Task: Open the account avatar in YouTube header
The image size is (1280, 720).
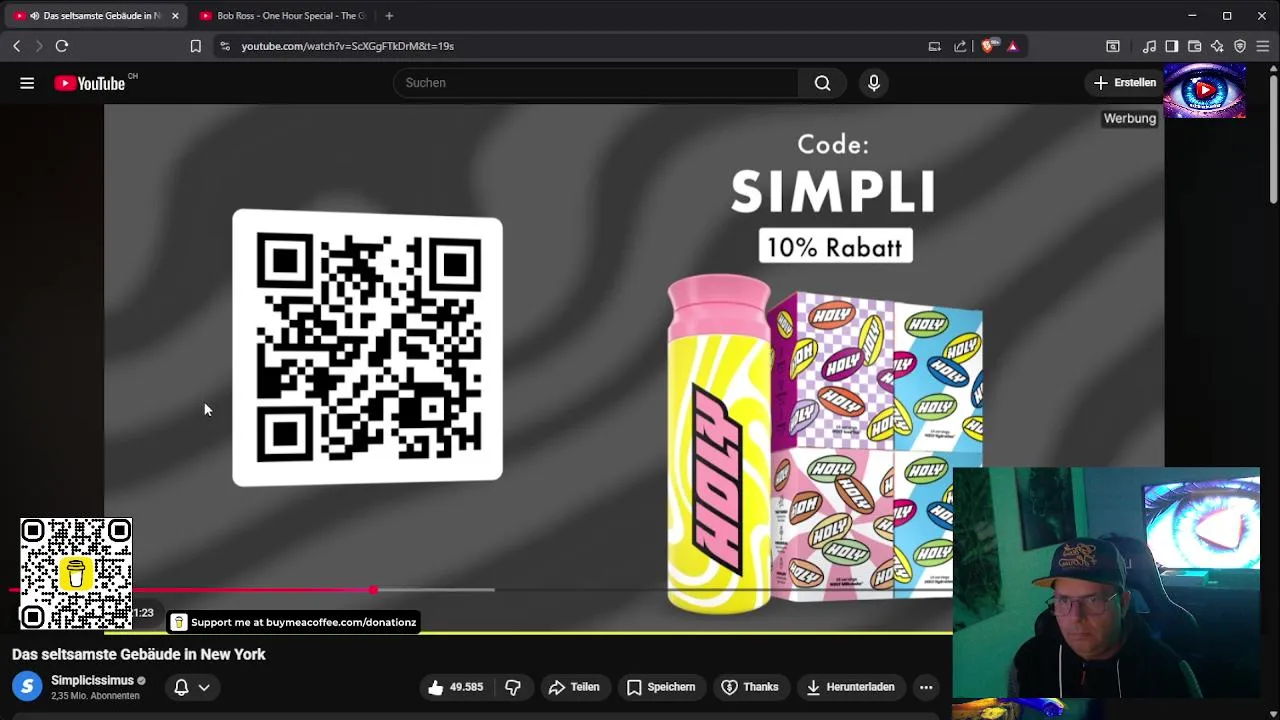Action: coord(1205,91)
